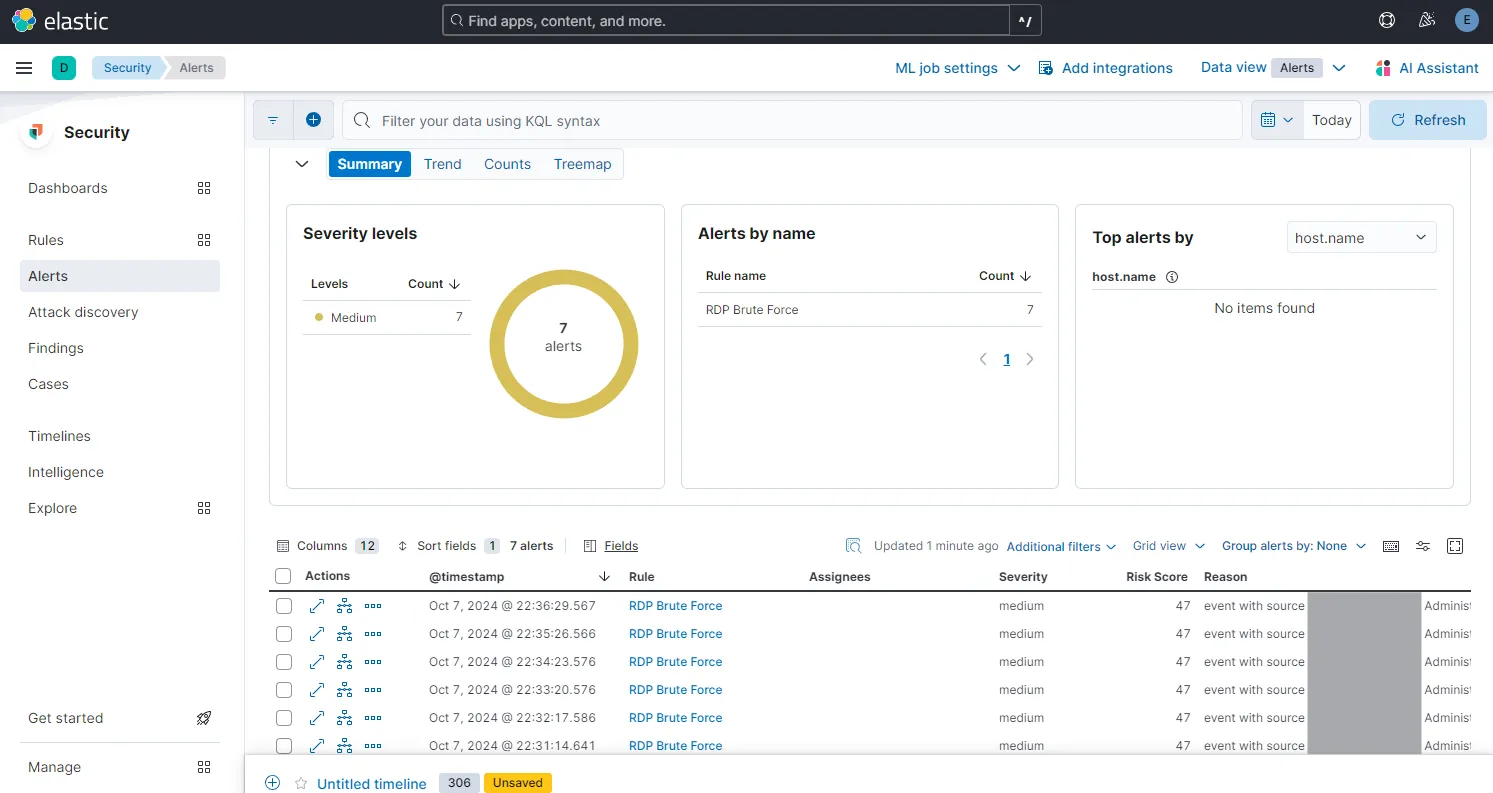1493x793 pixels.
Task: Expand details of the first alert row
Action: click(316, 605)
